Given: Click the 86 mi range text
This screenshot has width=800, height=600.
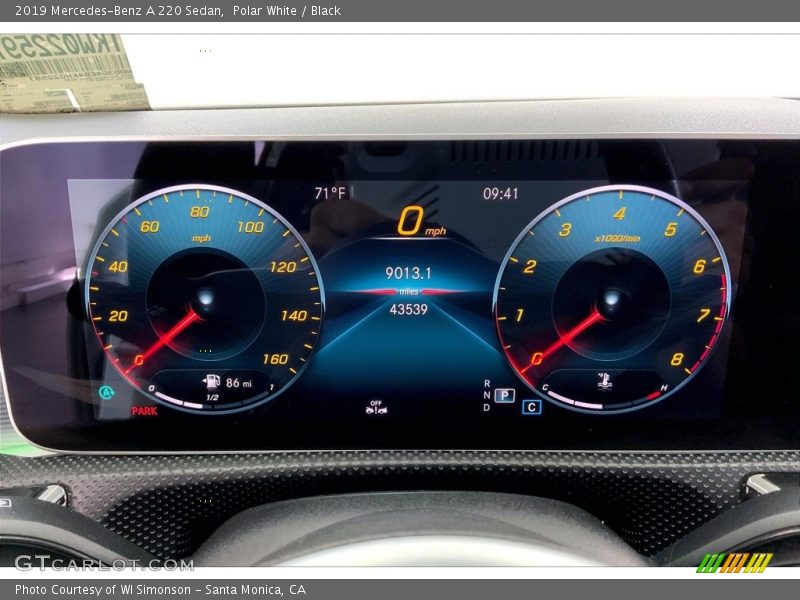Looking at the screenshot, I should tap(238, 382).
